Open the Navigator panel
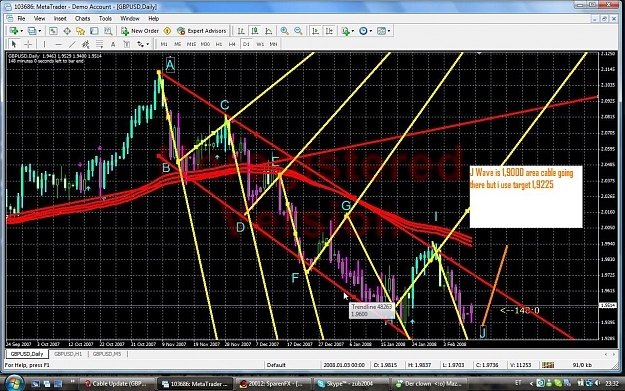 81,31
